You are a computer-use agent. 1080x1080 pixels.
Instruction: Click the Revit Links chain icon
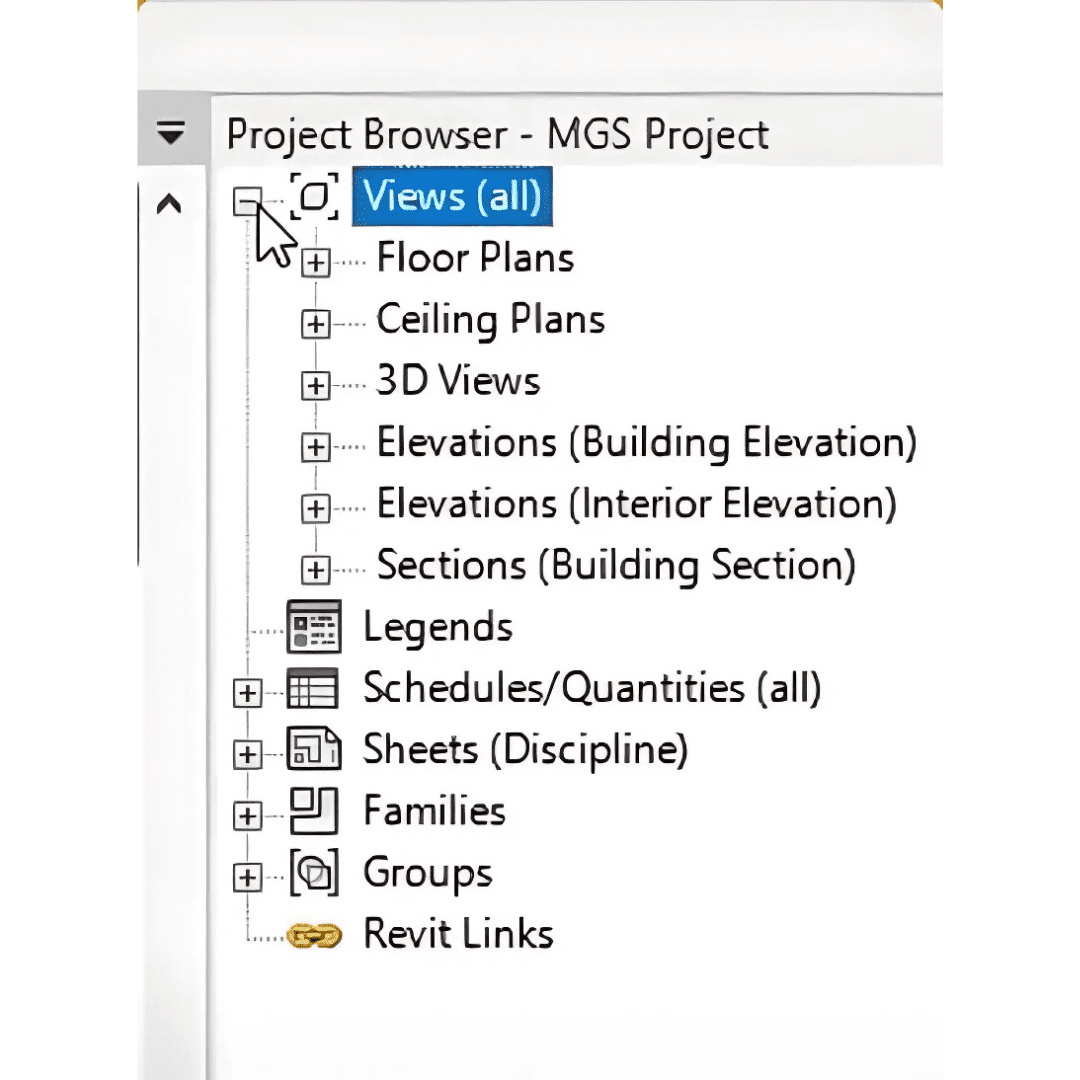coord(314,935)
